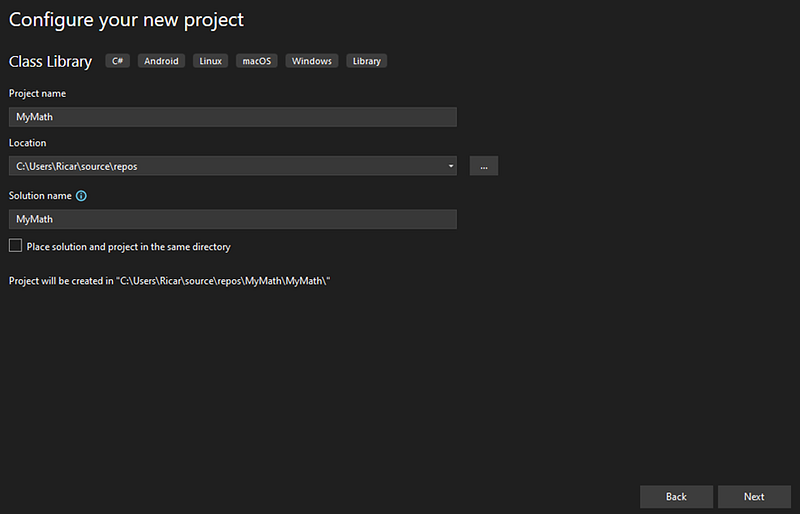Viewport: 800px width, 514px height.
Task: Click the 'Configure your new project' title
Action: (x=126, y=20)
